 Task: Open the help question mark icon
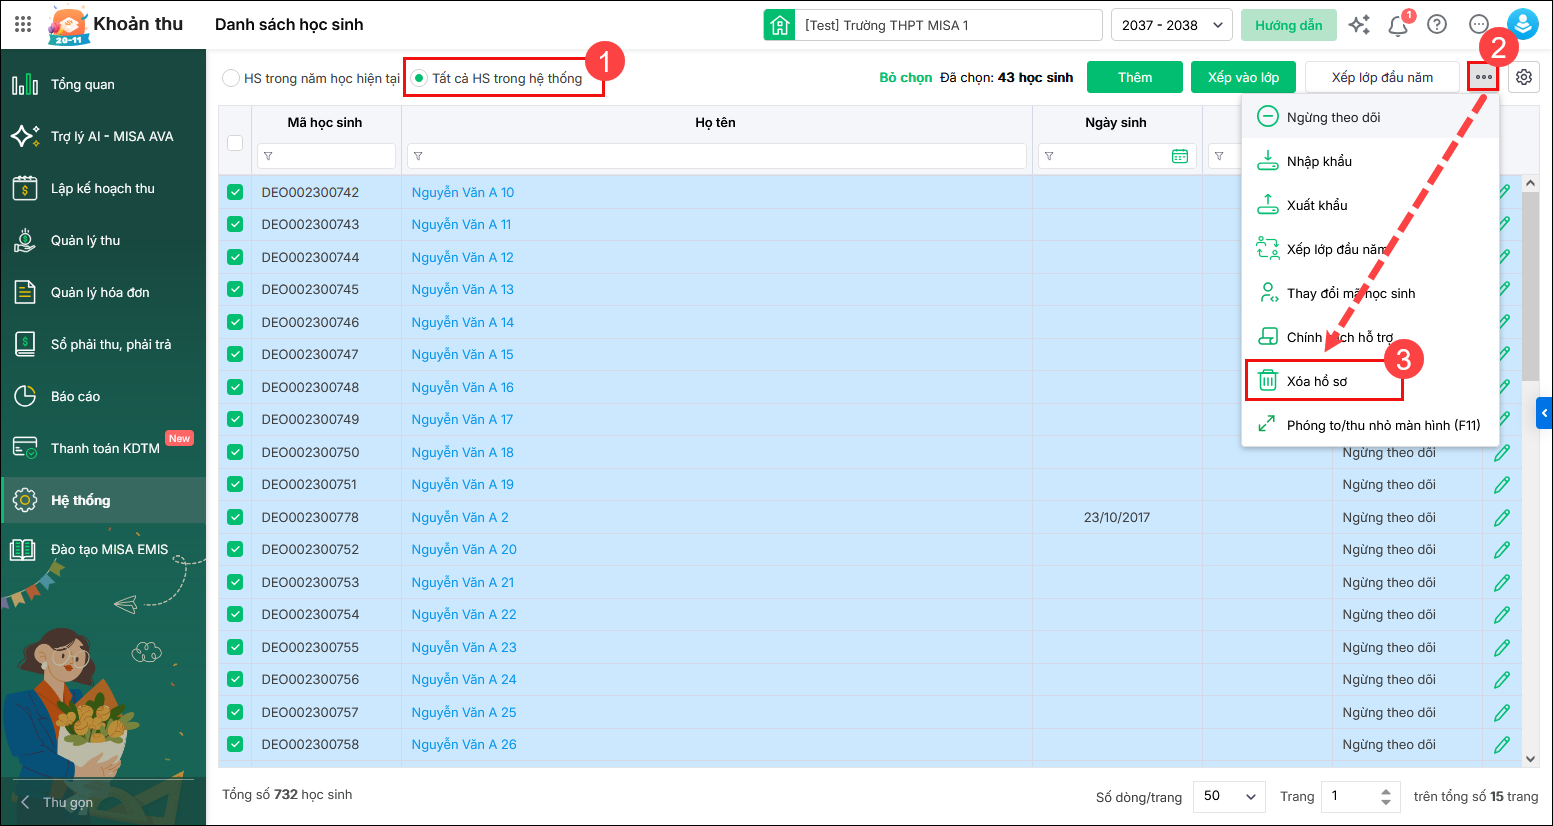[x=1437, y=25]
